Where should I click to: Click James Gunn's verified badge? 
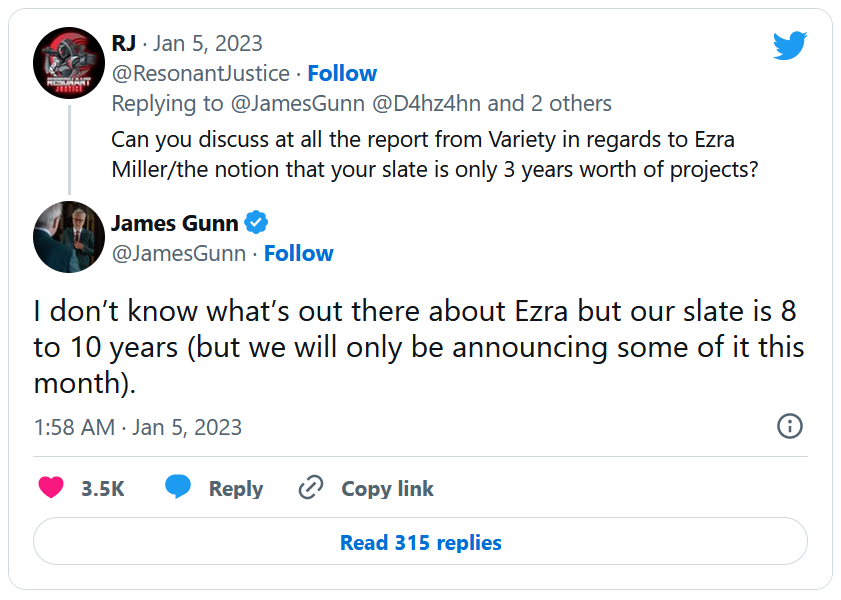pyautogui.click(x=257, y=223)
